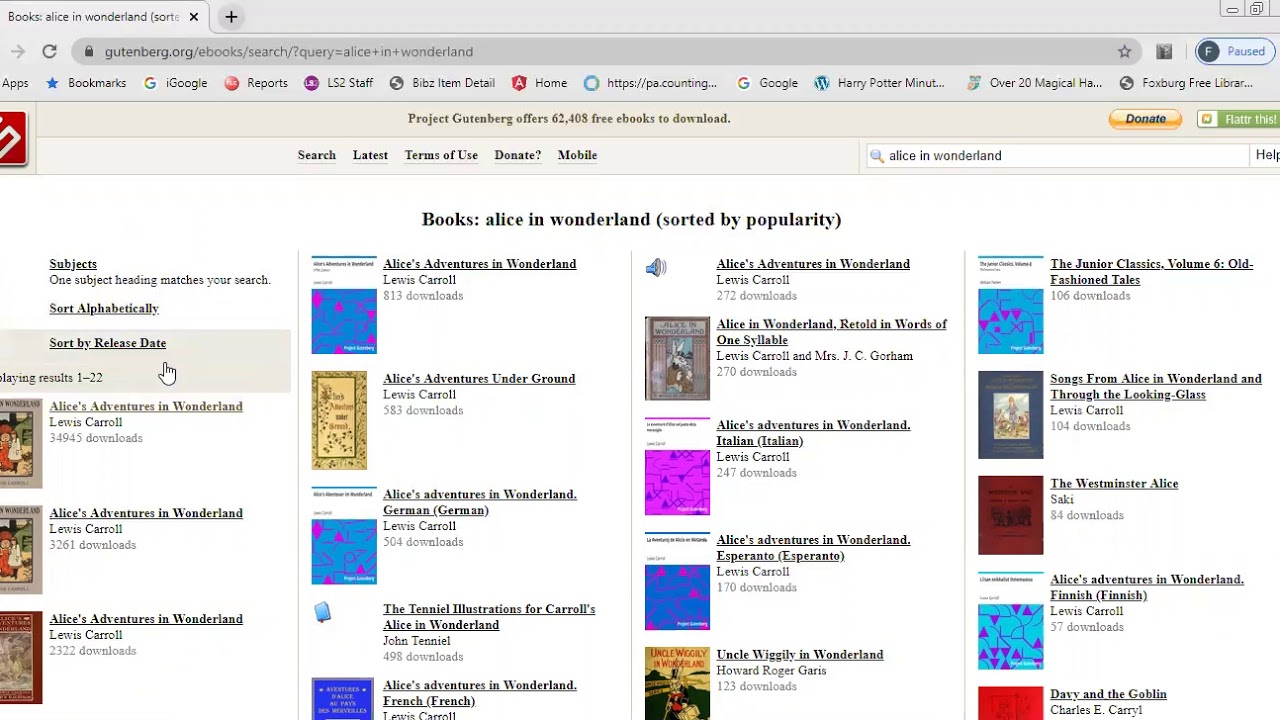This screenshot has height=720, width=1280.
Task: Open Alice's adventures in Wonderland Italian edition
Action: [x=813, y=433]
